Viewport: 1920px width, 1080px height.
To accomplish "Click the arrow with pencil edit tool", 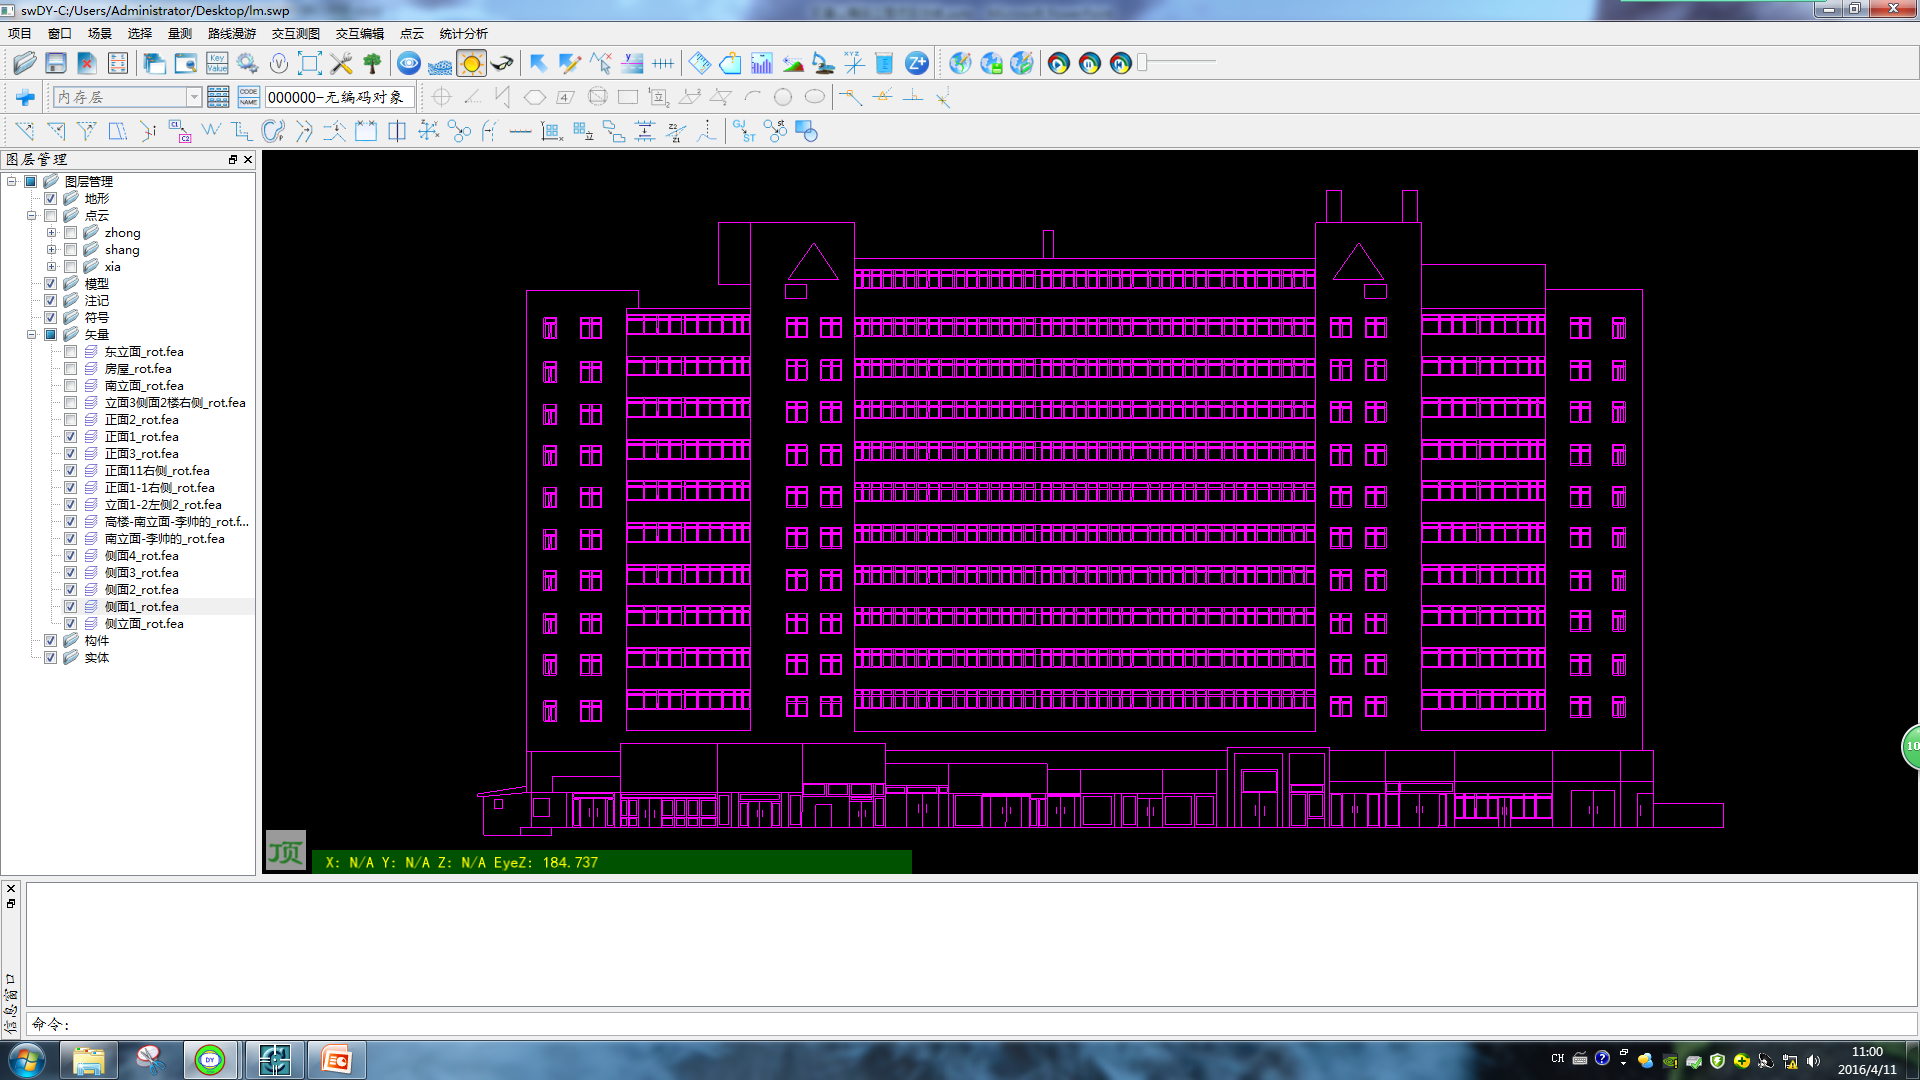I will click(569, 63).
